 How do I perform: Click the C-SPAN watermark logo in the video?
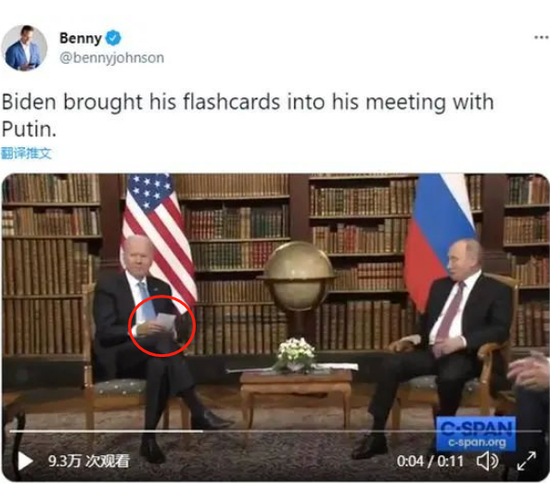(476, 434)
